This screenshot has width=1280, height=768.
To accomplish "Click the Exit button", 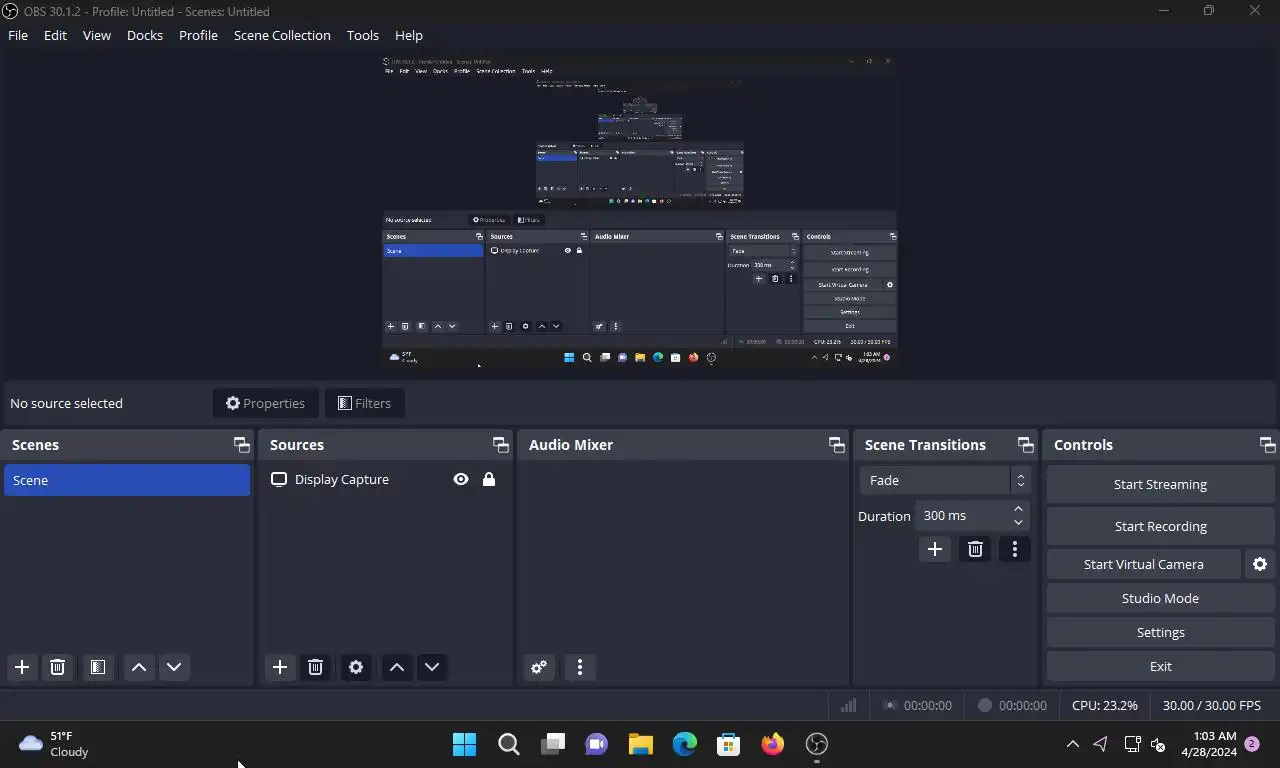I will [x=1160, y=666].
